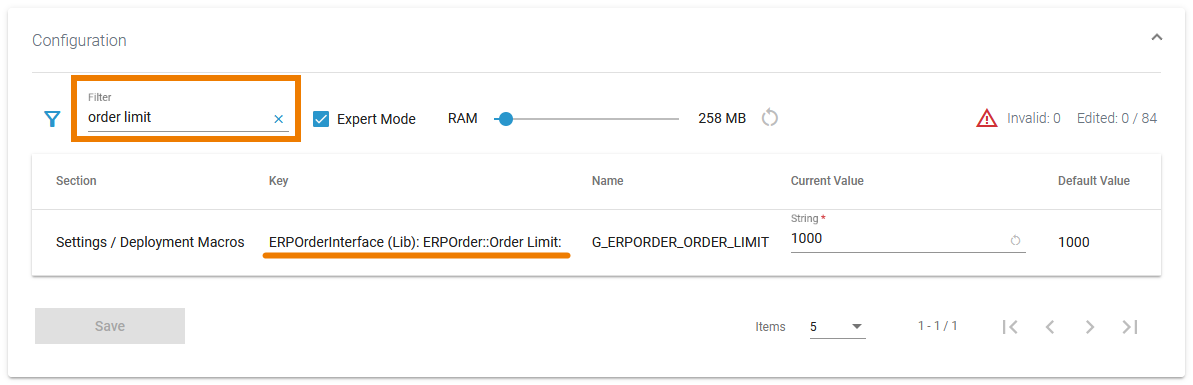Click the red Invalid warning triangle icon
Image resolution: width=1193 pixels, height=385 pixels.
(986, 118)
